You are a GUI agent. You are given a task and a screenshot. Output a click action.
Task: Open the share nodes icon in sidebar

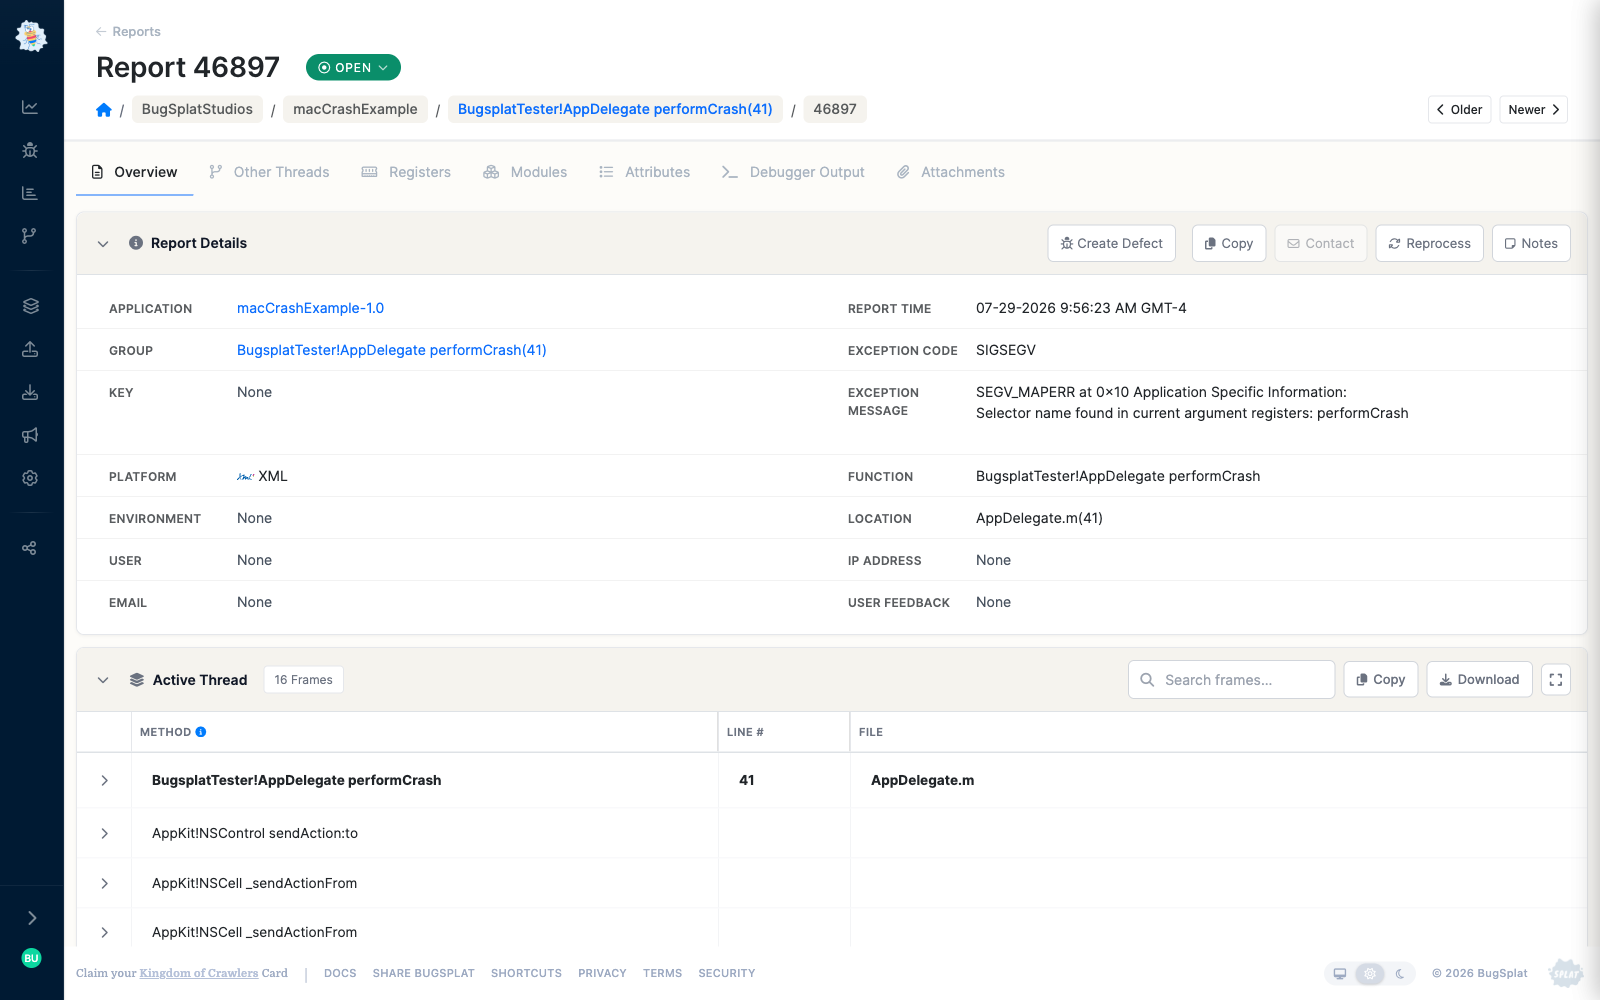click(30, 548)
